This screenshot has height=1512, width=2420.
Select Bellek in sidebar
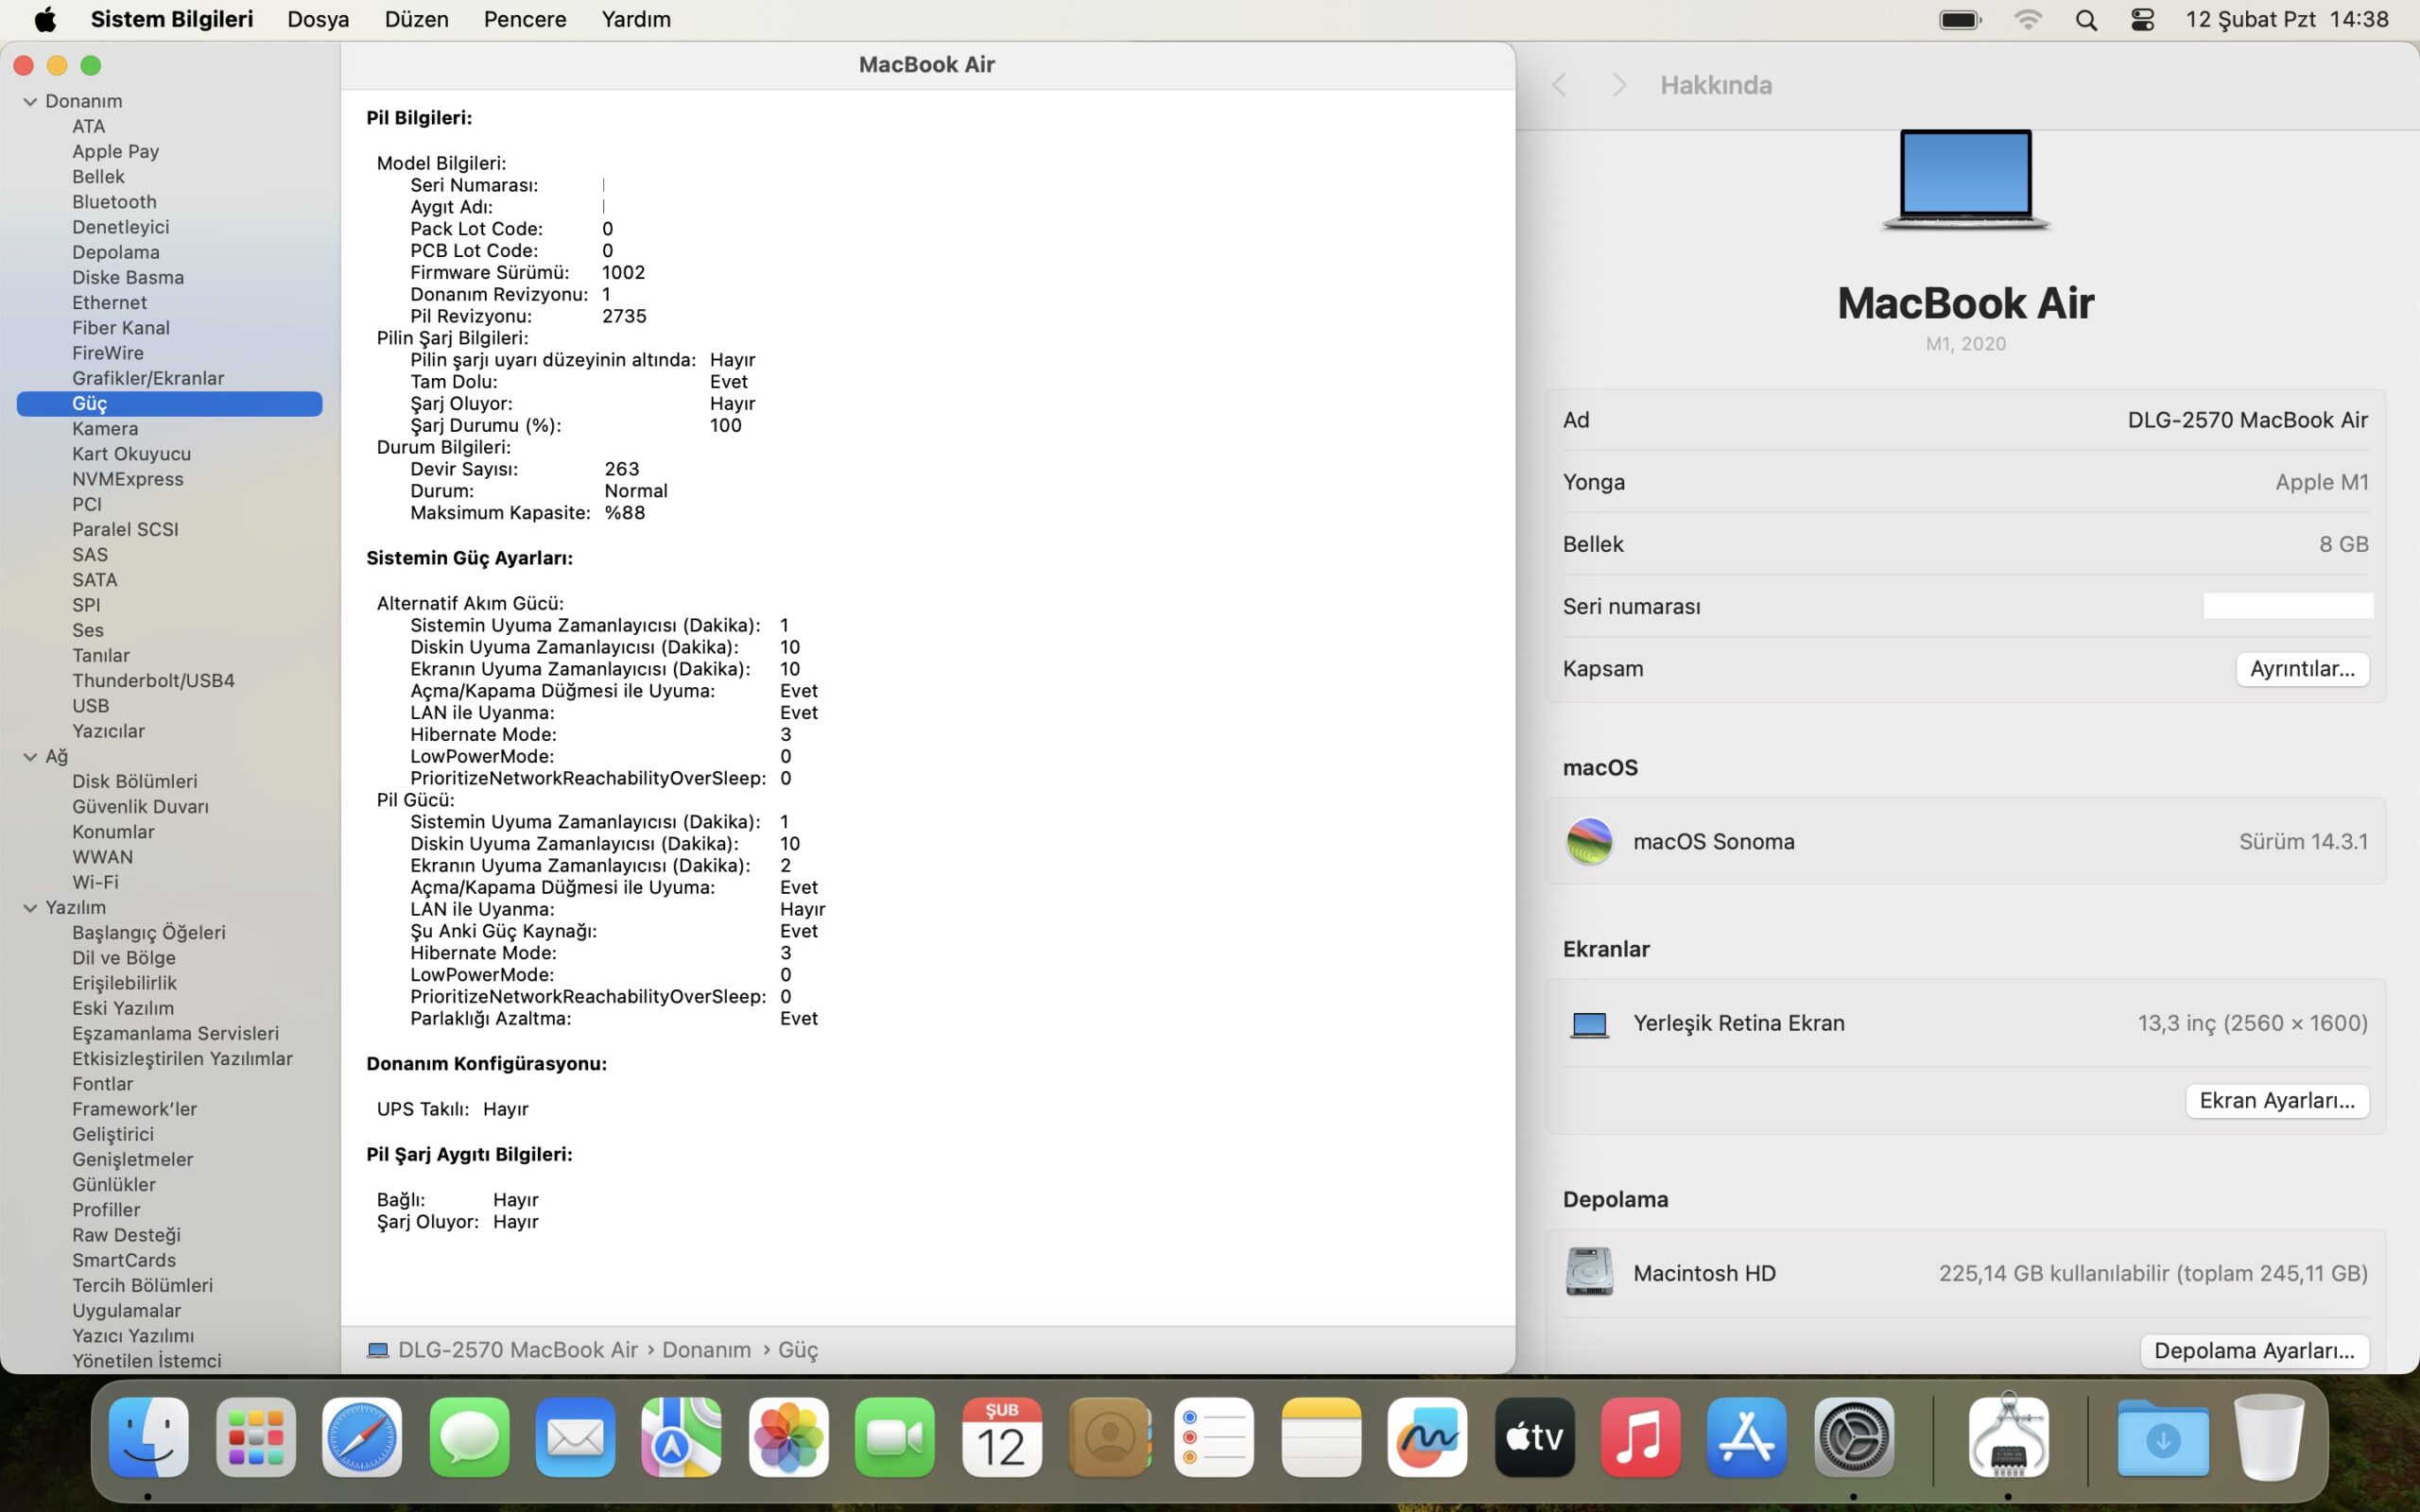click(x=98, y=177)
